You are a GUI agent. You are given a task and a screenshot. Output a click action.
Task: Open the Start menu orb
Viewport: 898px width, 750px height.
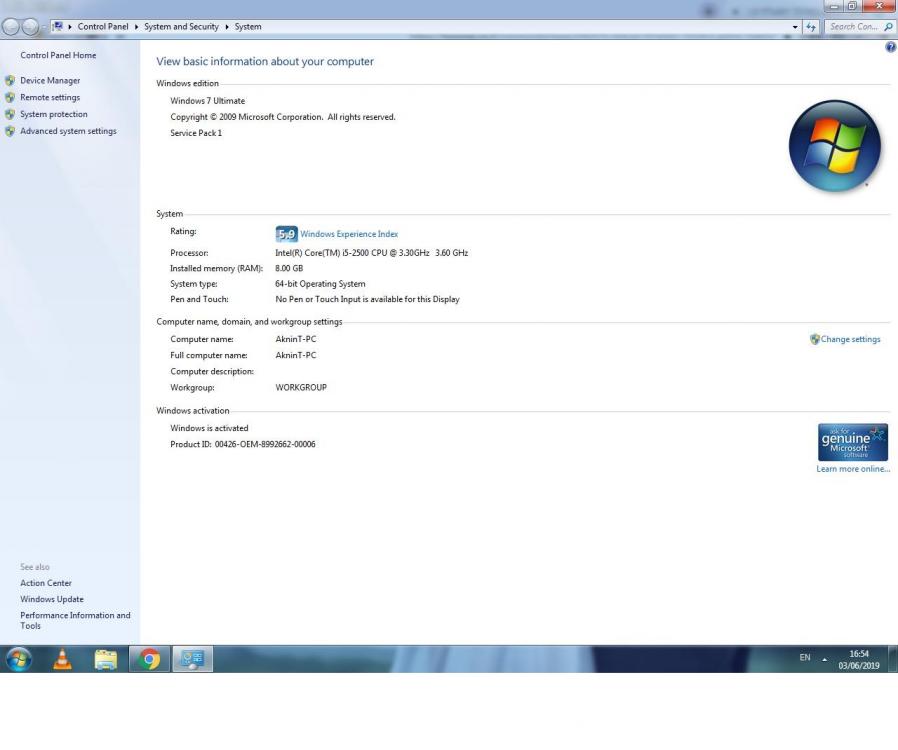(x=18, y=660)
